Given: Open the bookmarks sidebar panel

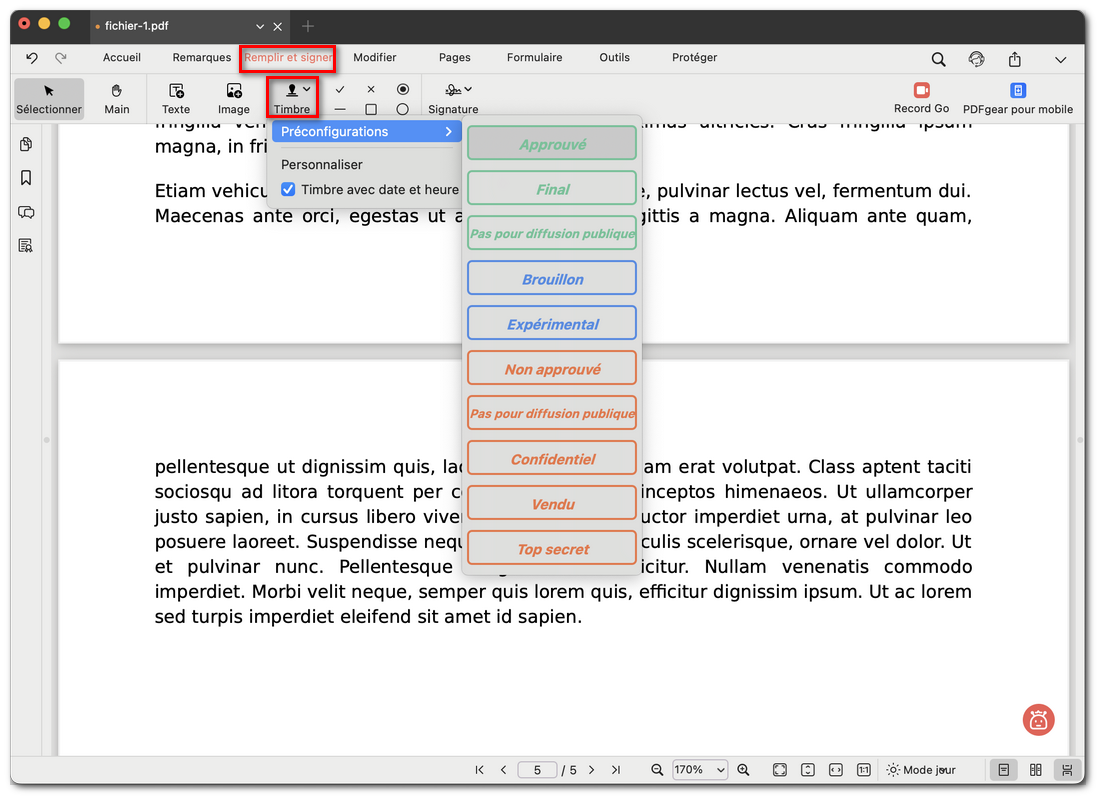Looking at the screenshot, I should tap(26, 178).
